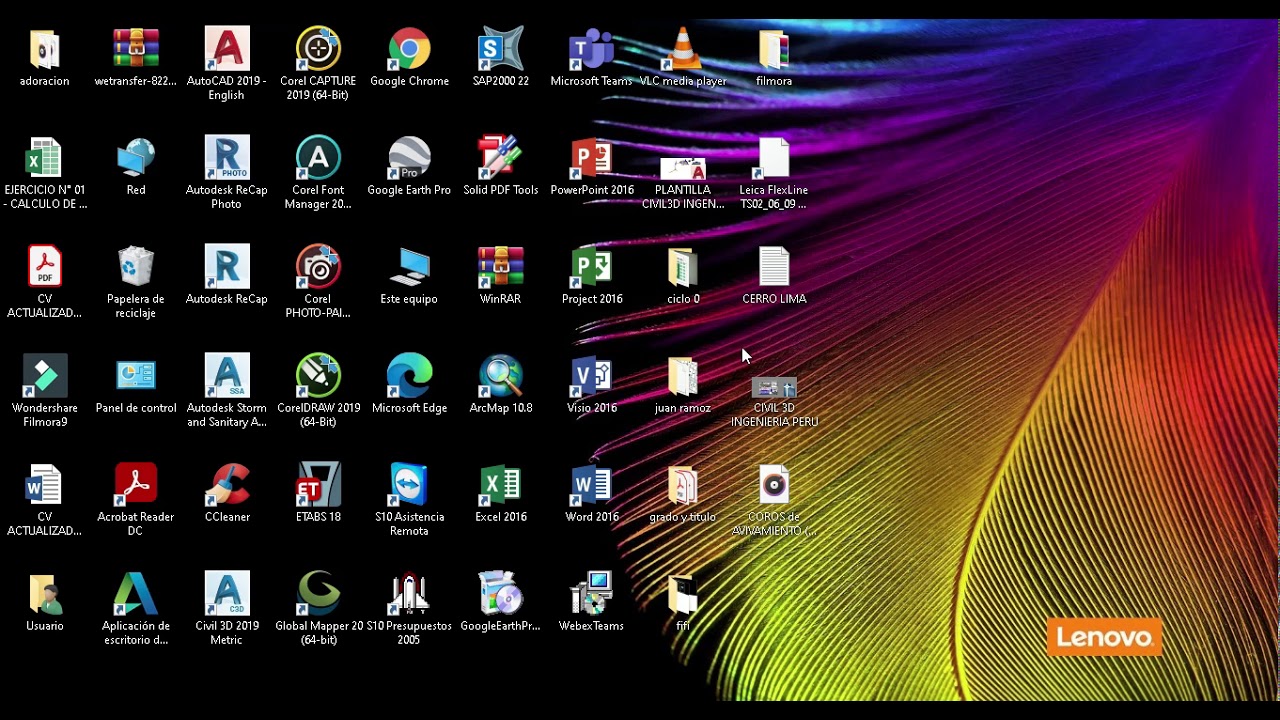Select the VLC media player icon
Image resolution: width=1280 pixels, height=720 pixels.
(683, 49)
